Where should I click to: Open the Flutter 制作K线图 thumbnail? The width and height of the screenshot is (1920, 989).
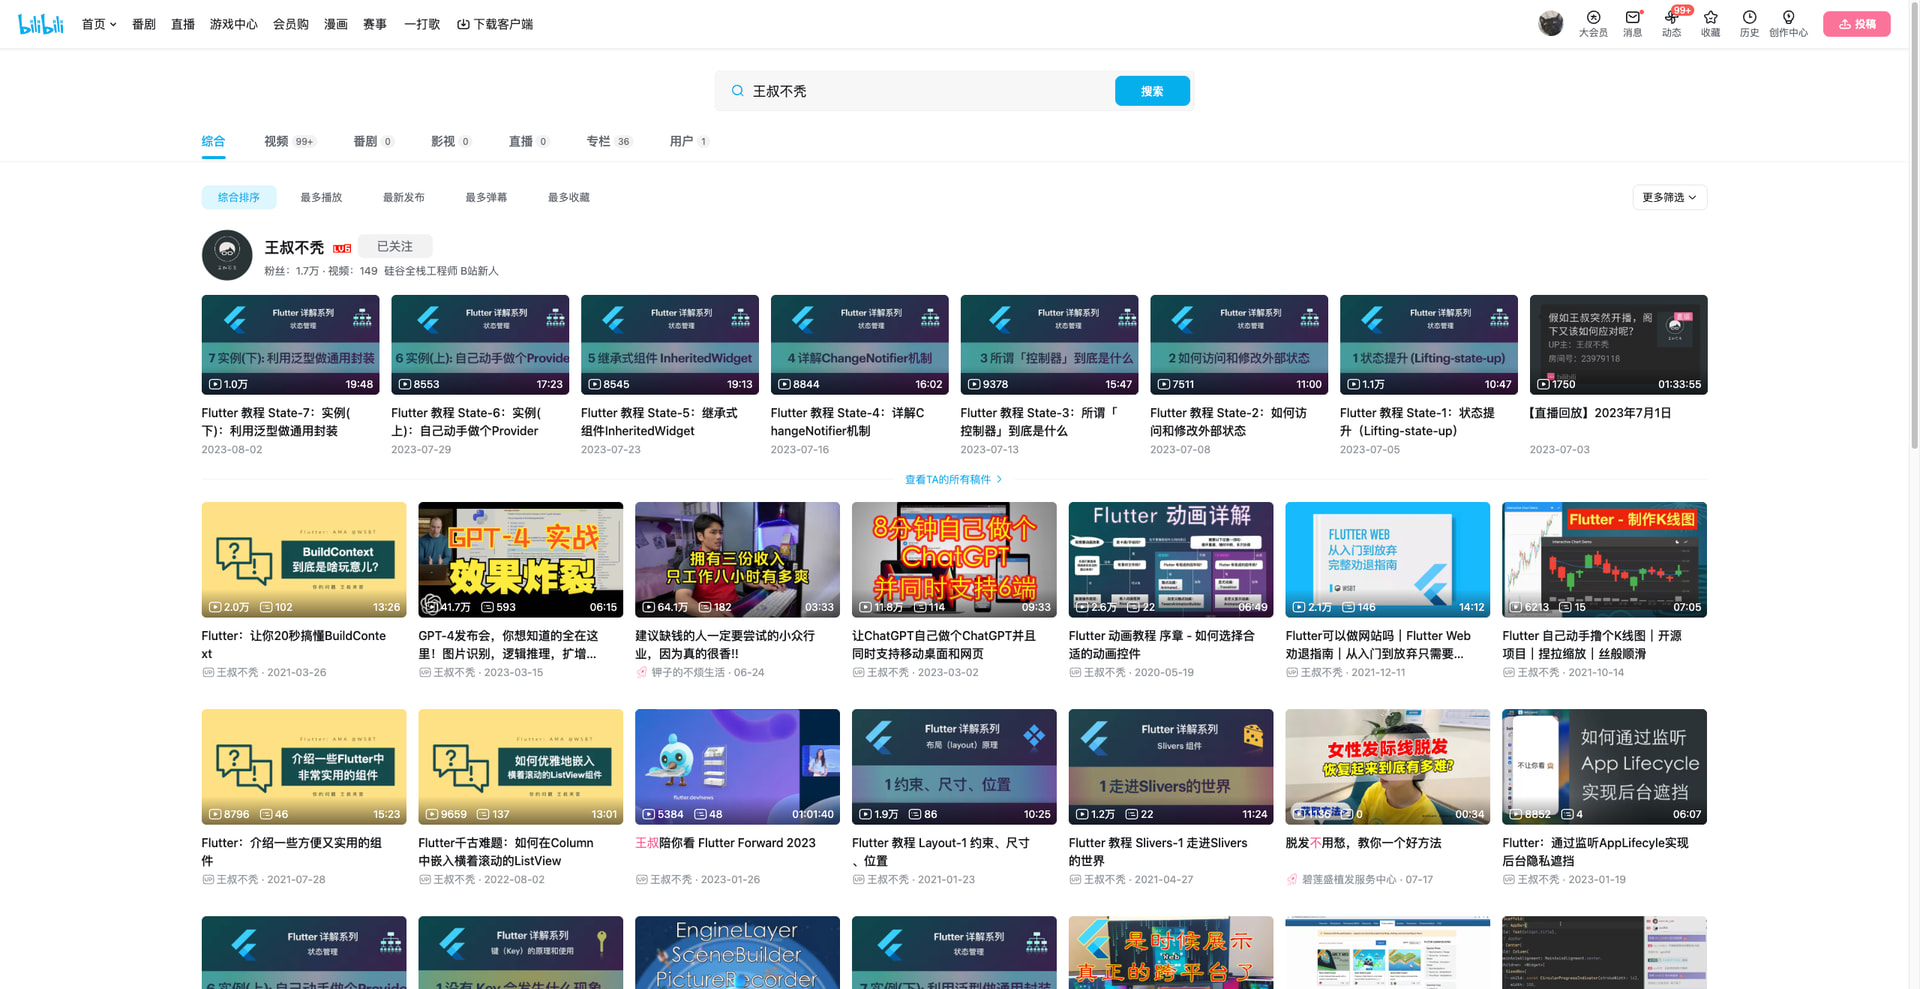(1605, 559)
